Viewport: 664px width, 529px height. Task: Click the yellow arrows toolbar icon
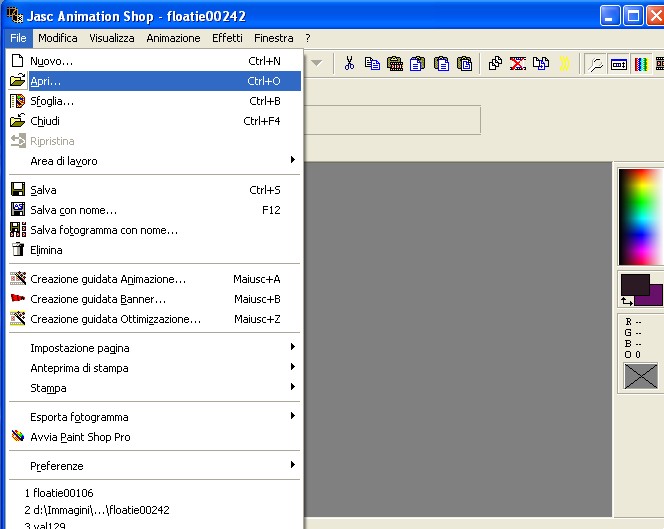tap(564, 64)
